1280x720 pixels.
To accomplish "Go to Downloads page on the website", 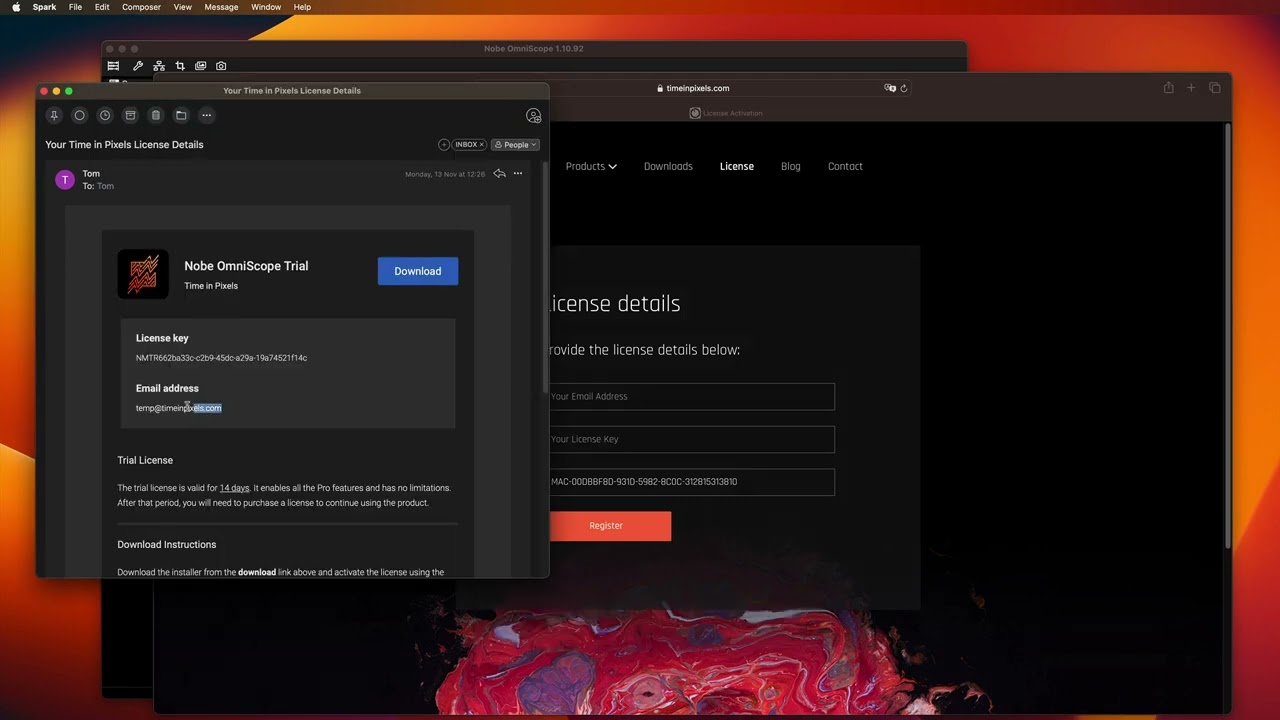I will [x=668, y=166].
